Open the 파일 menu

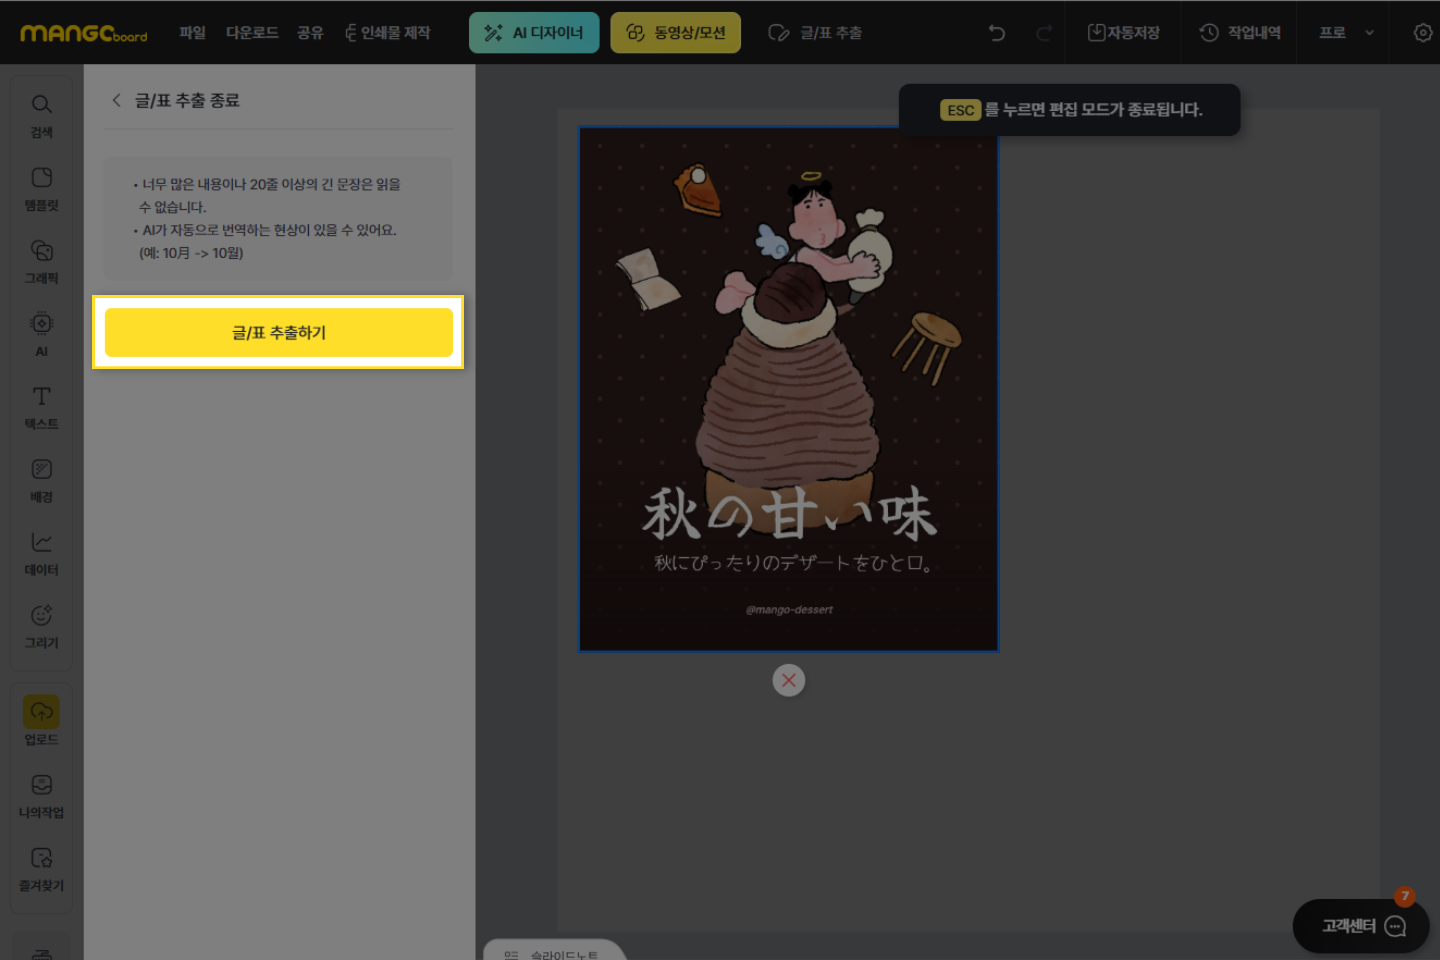(x=192, y=33)
